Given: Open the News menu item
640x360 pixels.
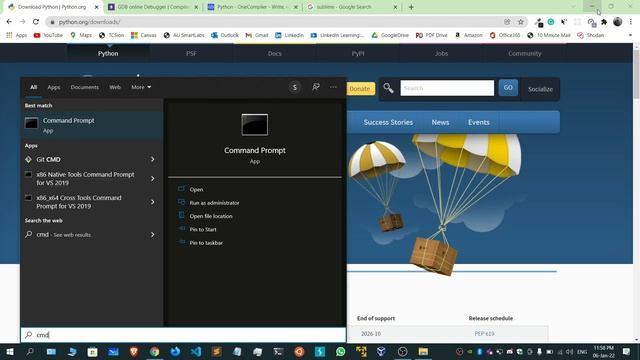Looking at the screenshot, I should (440, 122).
